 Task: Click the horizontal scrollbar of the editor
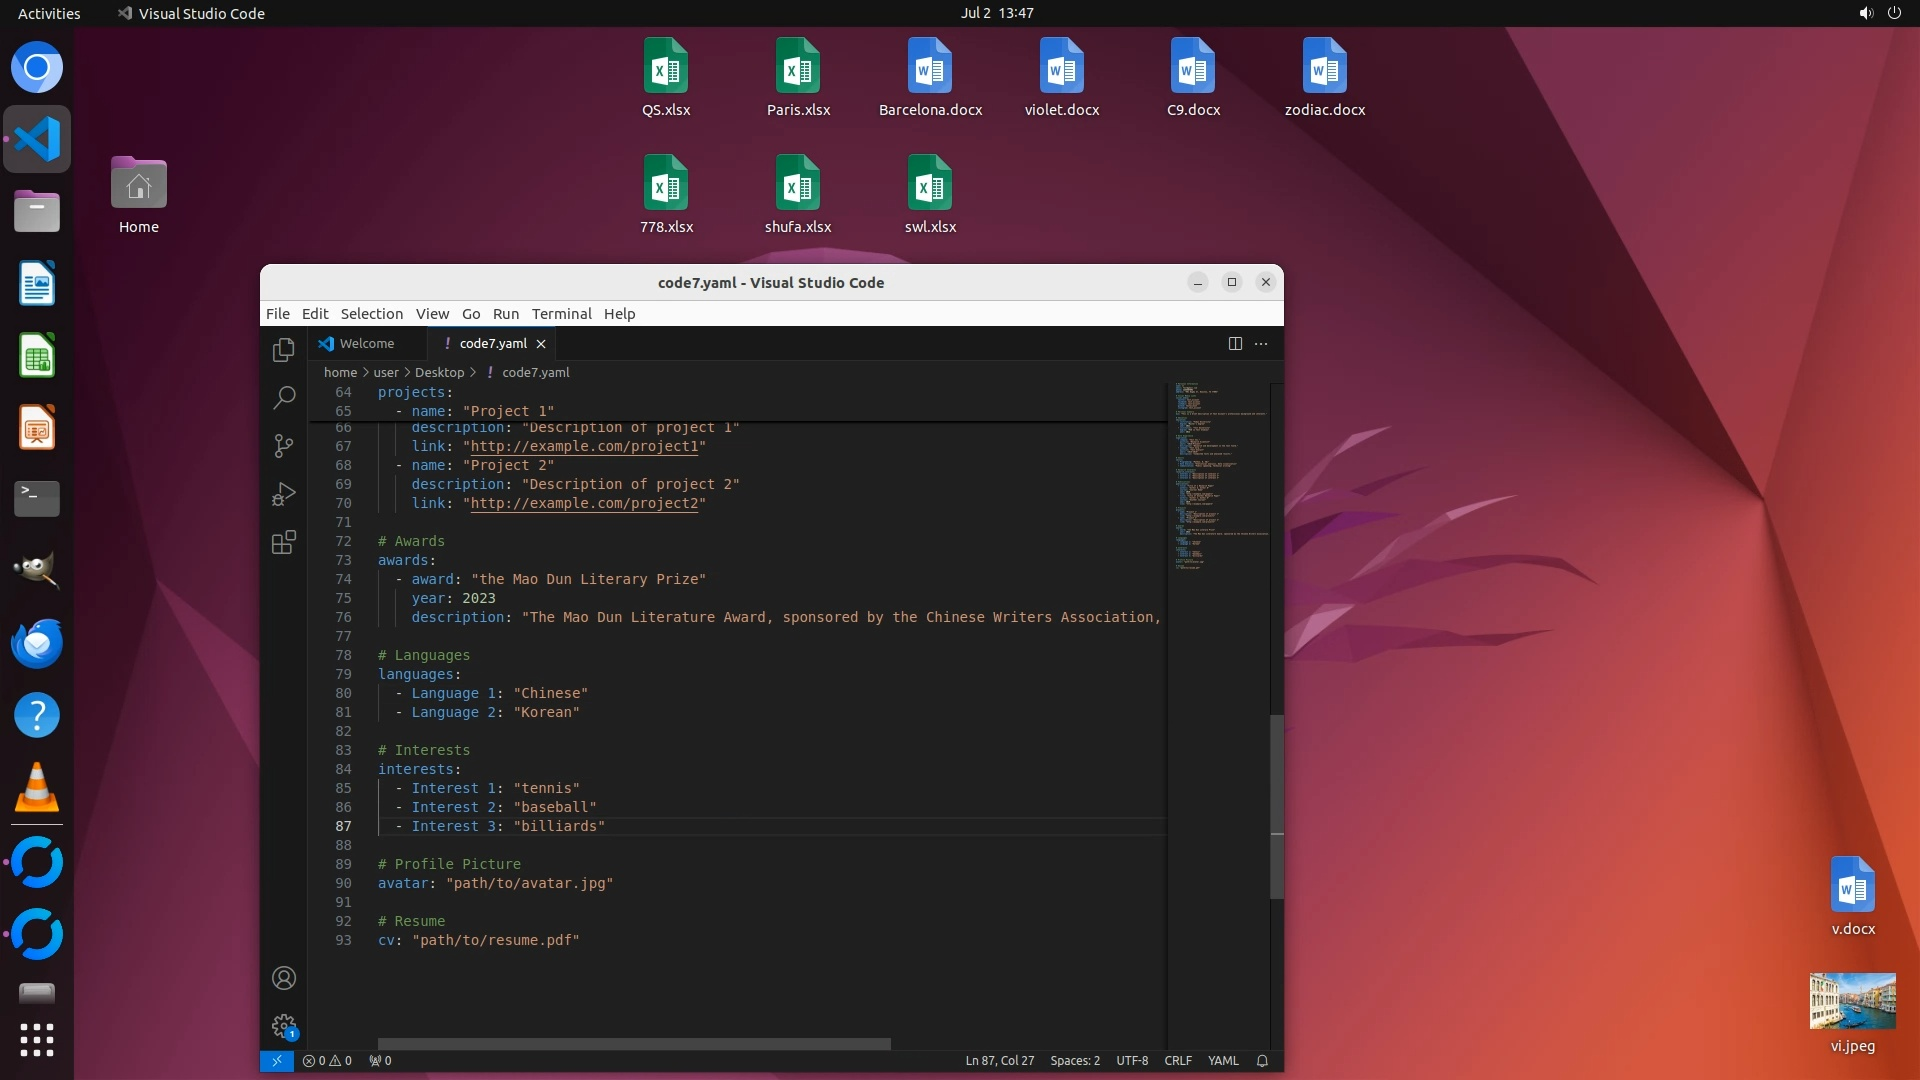tap(634, 1044)
